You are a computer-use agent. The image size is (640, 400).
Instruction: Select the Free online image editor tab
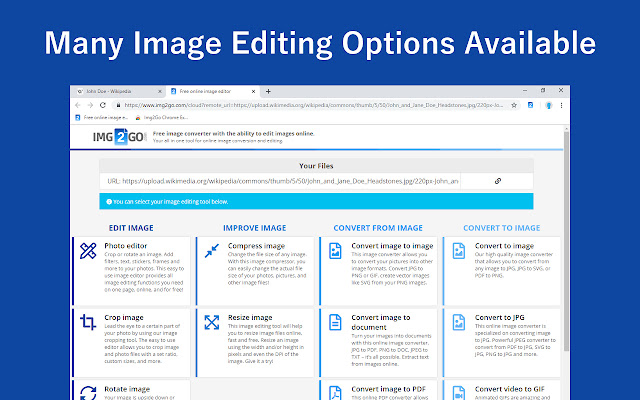click(x=212, y=91)
